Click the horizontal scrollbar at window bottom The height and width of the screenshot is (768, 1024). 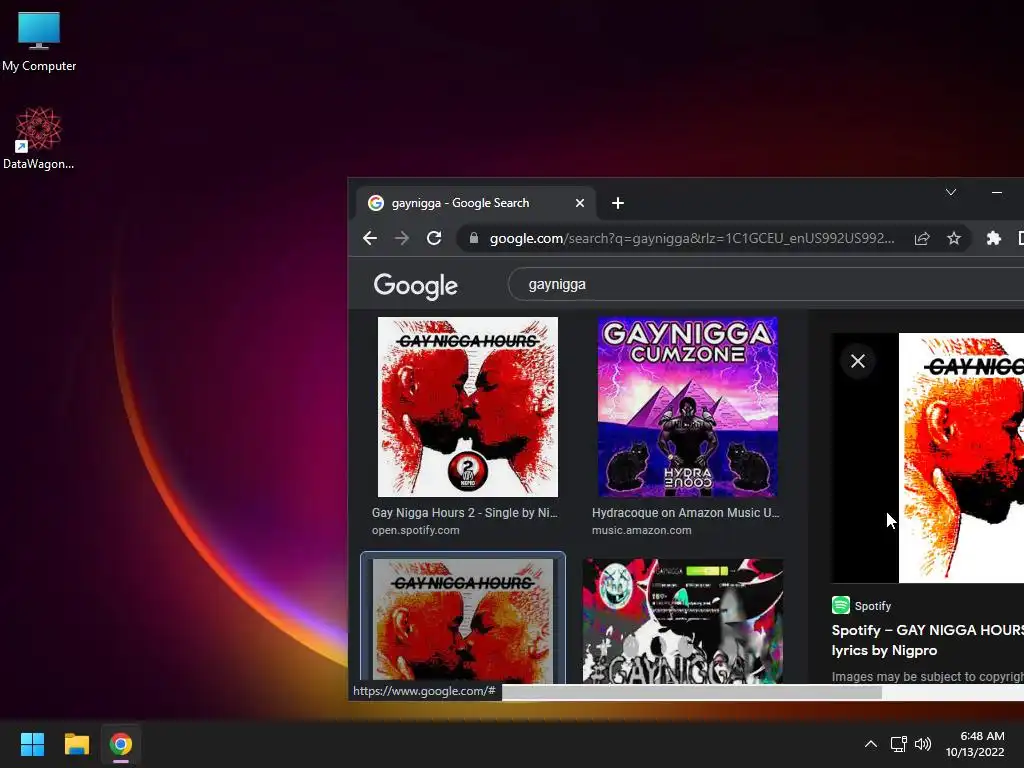tap(692, 692)
